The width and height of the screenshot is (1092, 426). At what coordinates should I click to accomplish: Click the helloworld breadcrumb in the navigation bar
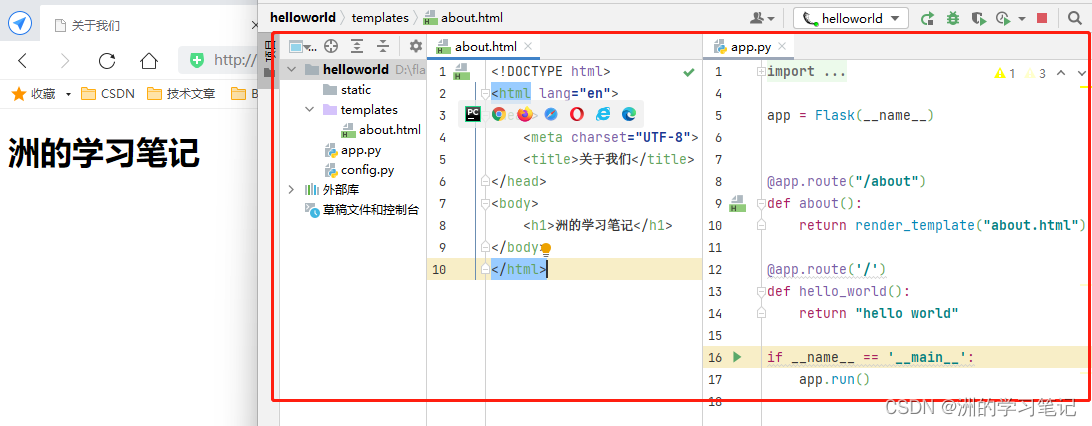(303, 18)
